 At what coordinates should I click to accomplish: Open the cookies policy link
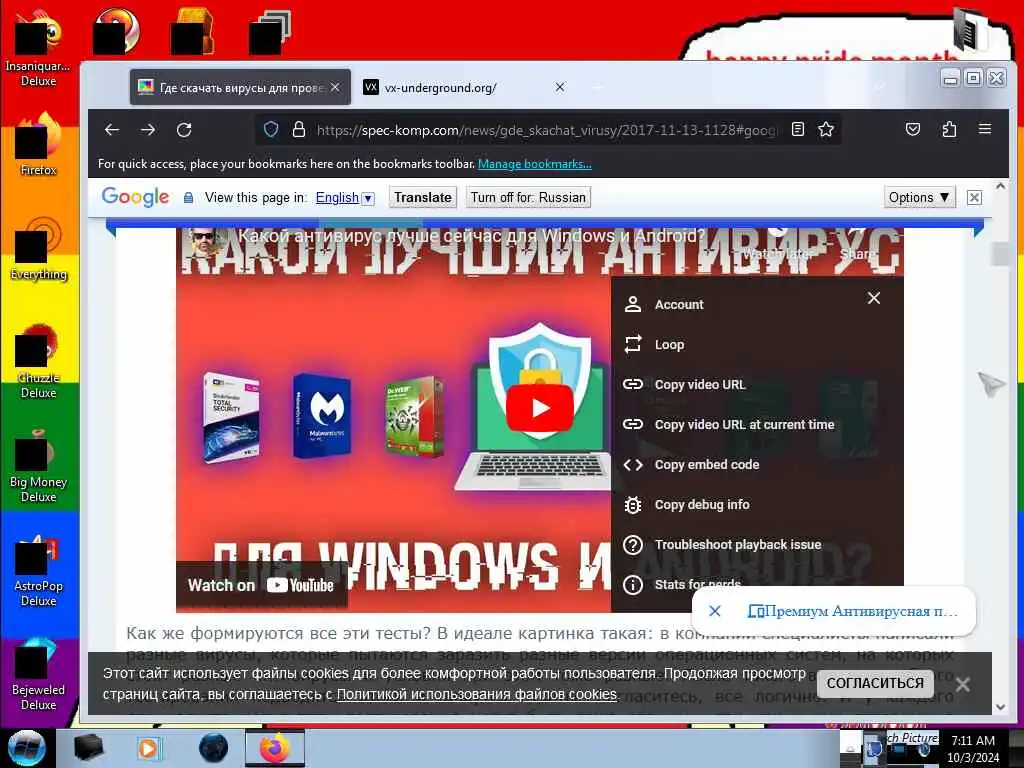tap(477, 694)
